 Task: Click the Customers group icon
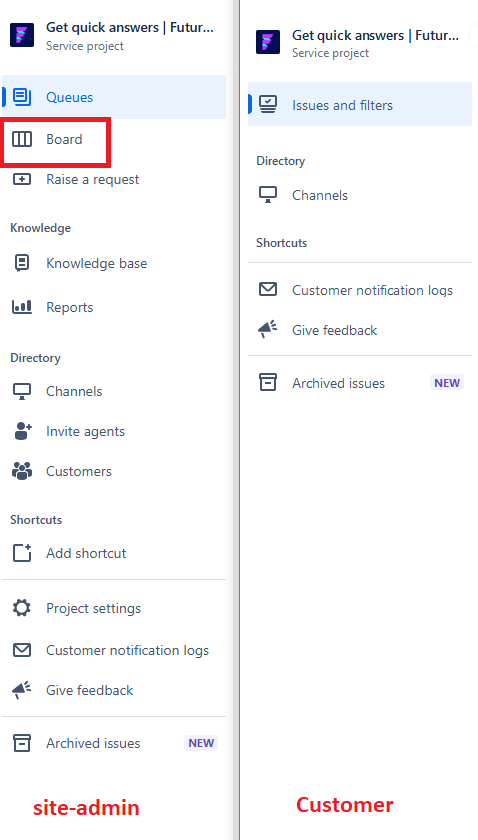[x=22, y=471]
